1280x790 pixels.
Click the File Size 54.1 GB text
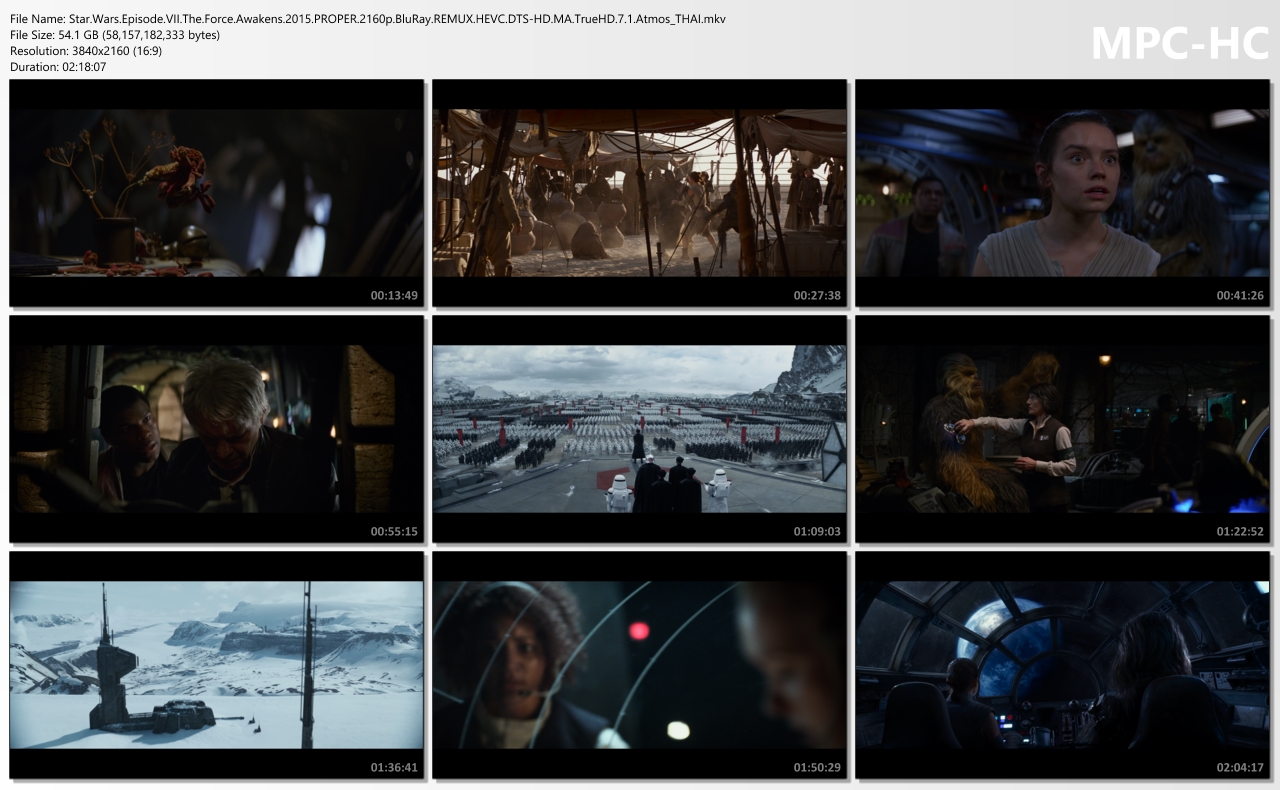click(x=115, y=35)
